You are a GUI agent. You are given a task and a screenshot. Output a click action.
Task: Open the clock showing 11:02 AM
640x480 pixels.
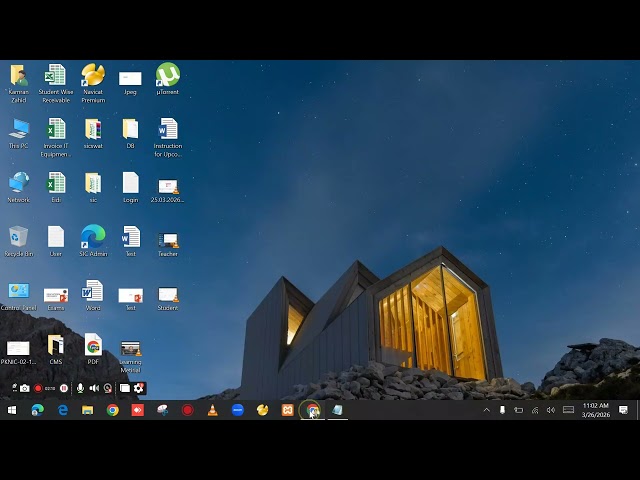(x=596, y=410)
